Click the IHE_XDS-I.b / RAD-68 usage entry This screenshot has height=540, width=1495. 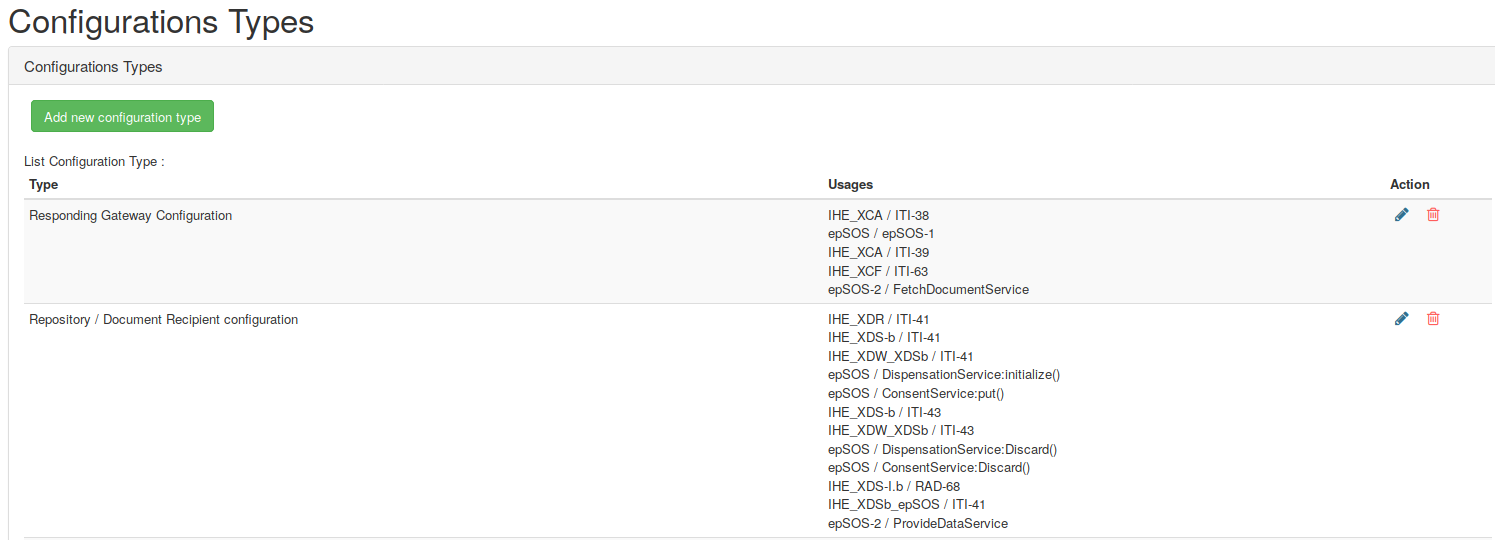(x=893, y=487)
